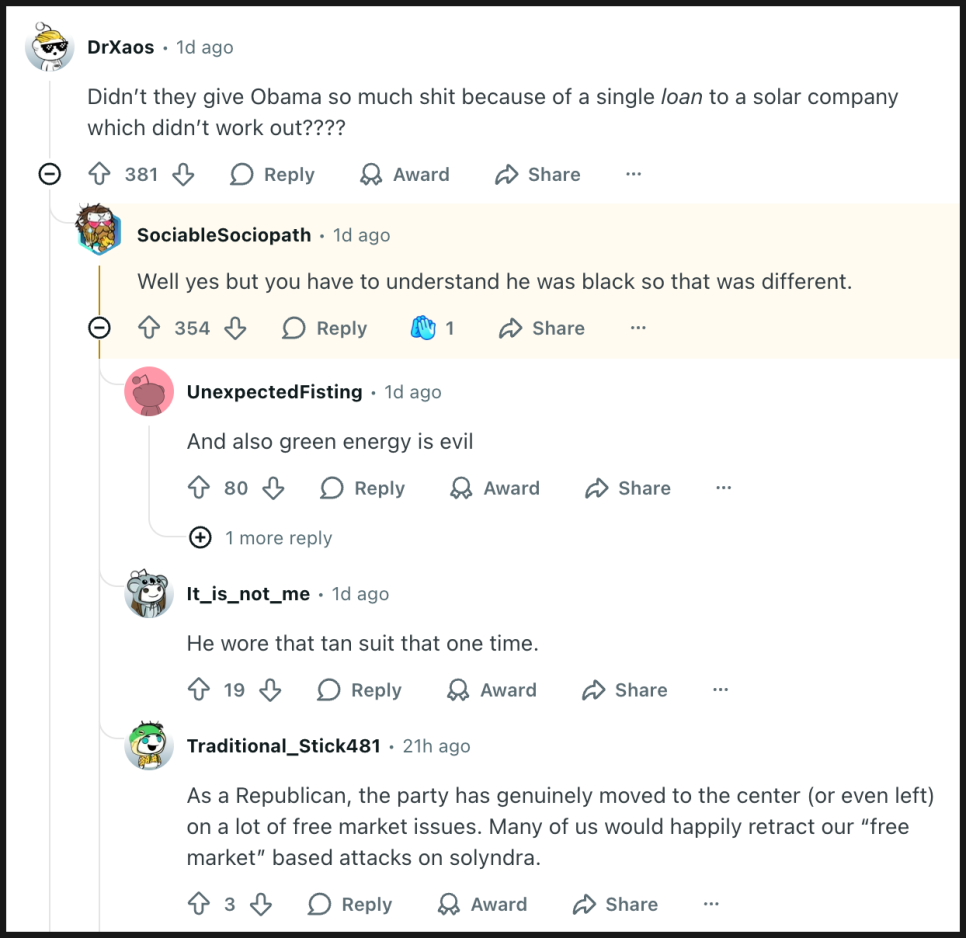966x938 pixels.
Task: Downvote the 'green energy is evil' comment
Action: tap(273, 488)
